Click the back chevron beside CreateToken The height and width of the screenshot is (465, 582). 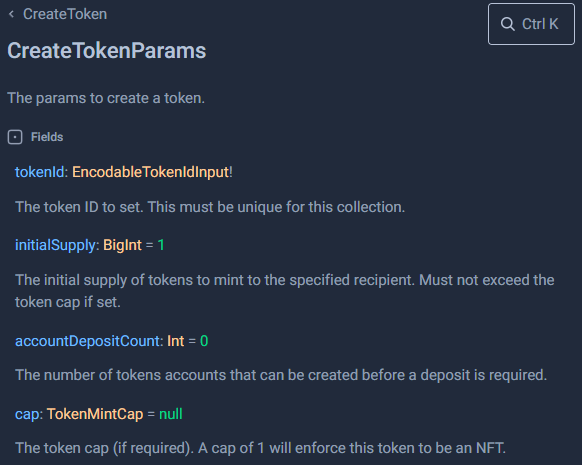12,14
